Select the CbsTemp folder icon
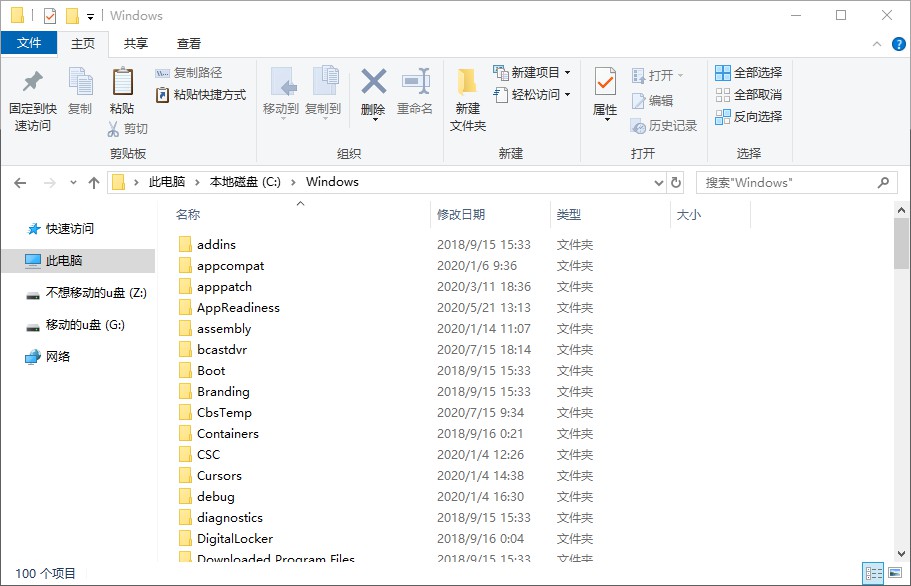Image resolution: width=911 pixels, height=586 pixels. 185,412
